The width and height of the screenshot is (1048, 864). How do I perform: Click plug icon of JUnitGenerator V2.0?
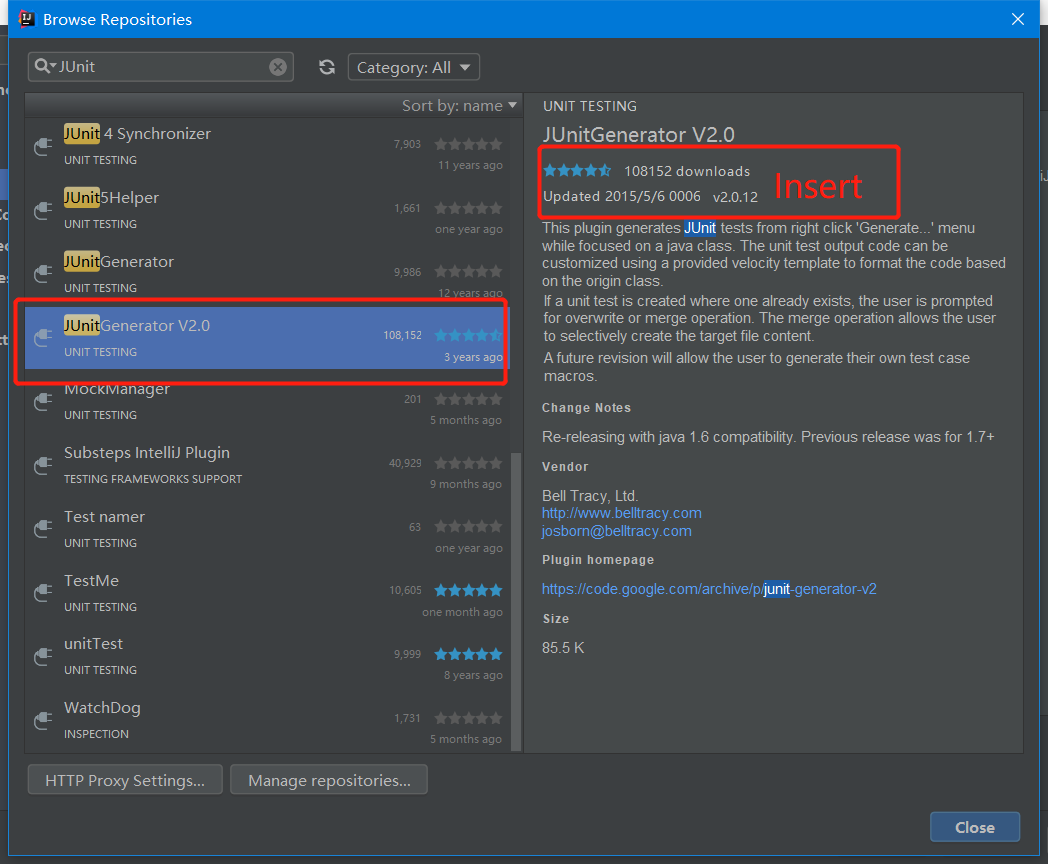point(43,337)
